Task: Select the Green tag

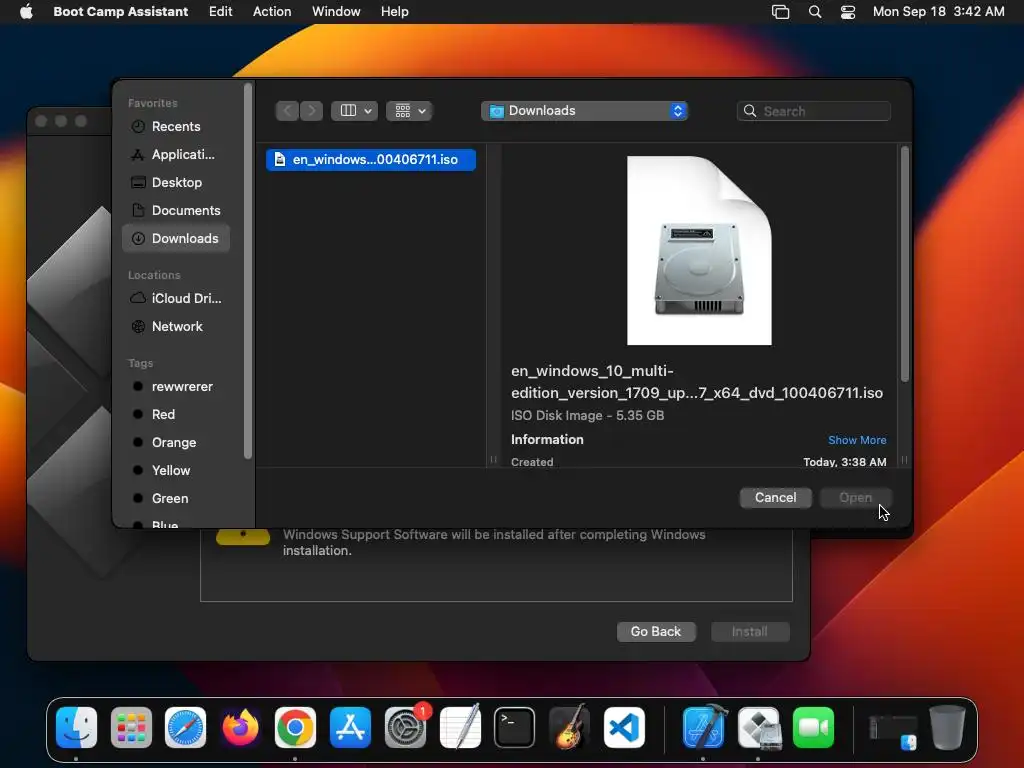Action: [x=176, y=498]
